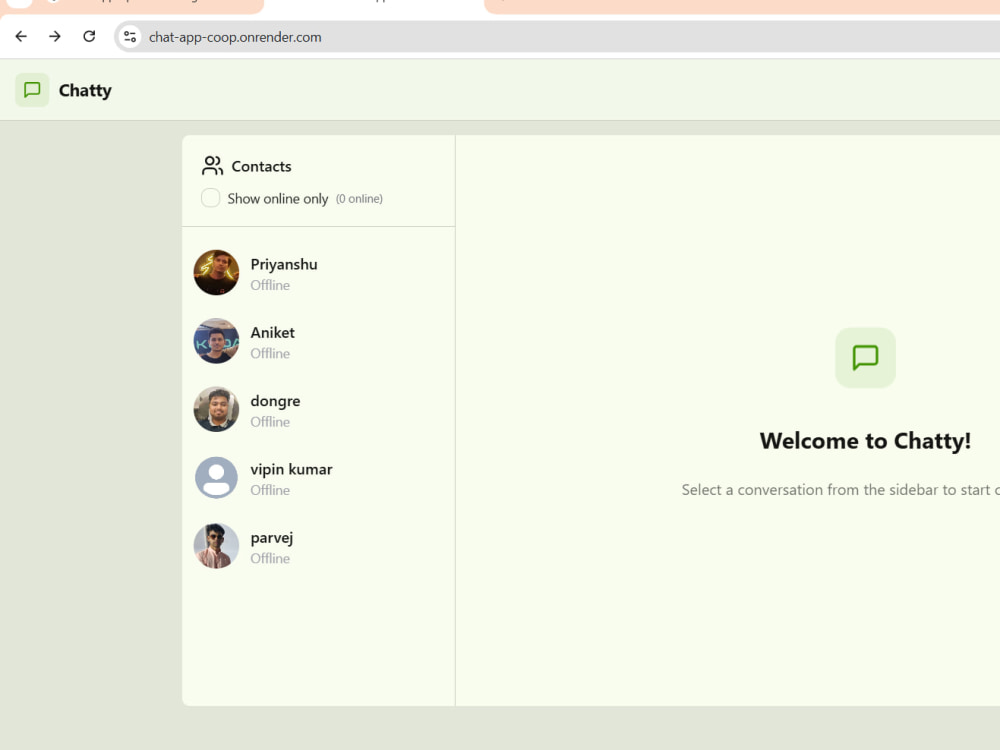Click the Chatty logo icon
Screen dimensions: 1000x750
(x=32, y=90)
